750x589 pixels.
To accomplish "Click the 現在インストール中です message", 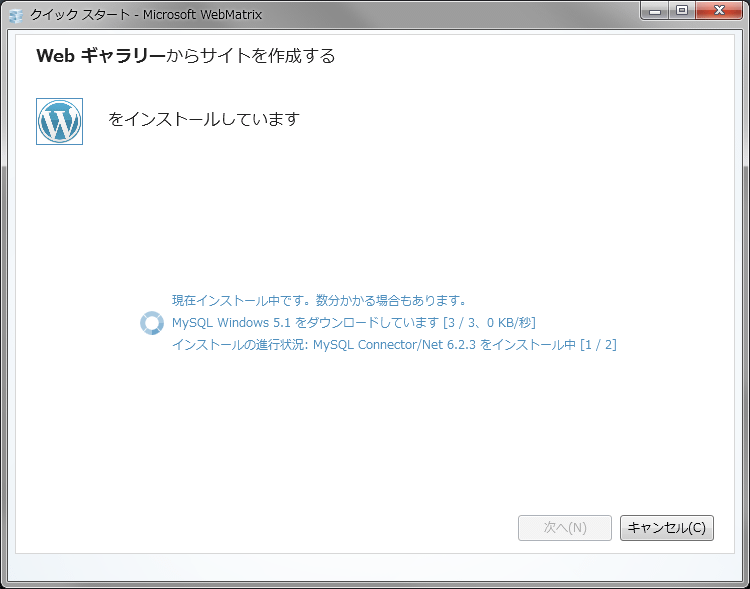I will 319,300.
